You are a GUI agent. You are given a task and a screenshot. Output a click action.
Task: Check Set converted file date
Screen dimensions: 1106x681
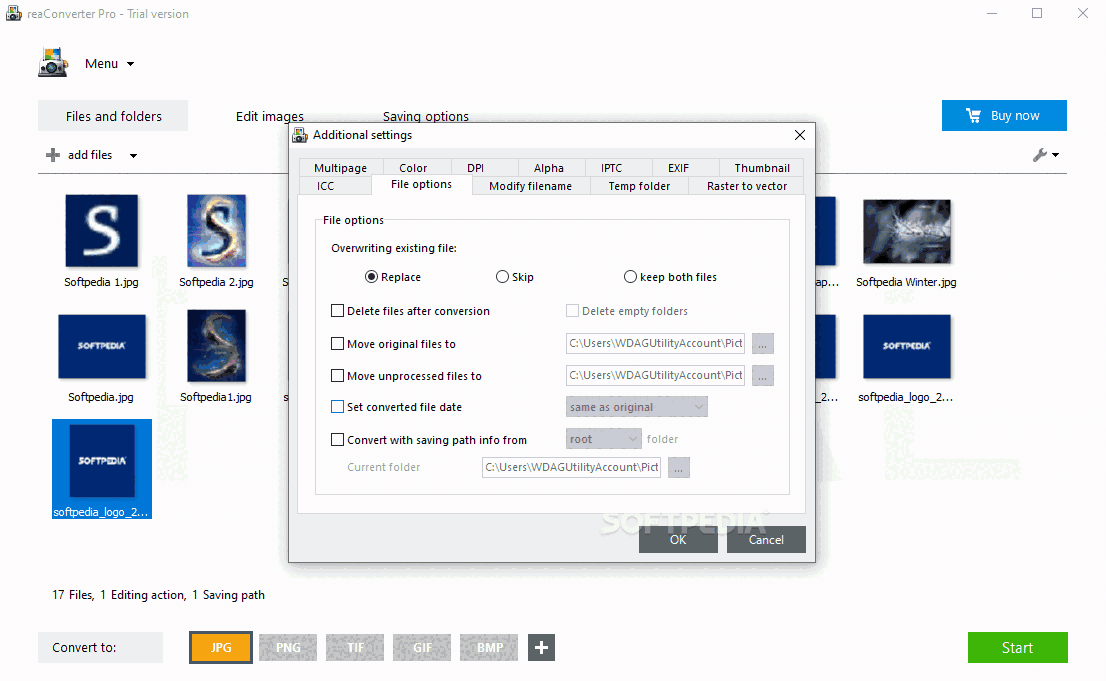point(337,407)
